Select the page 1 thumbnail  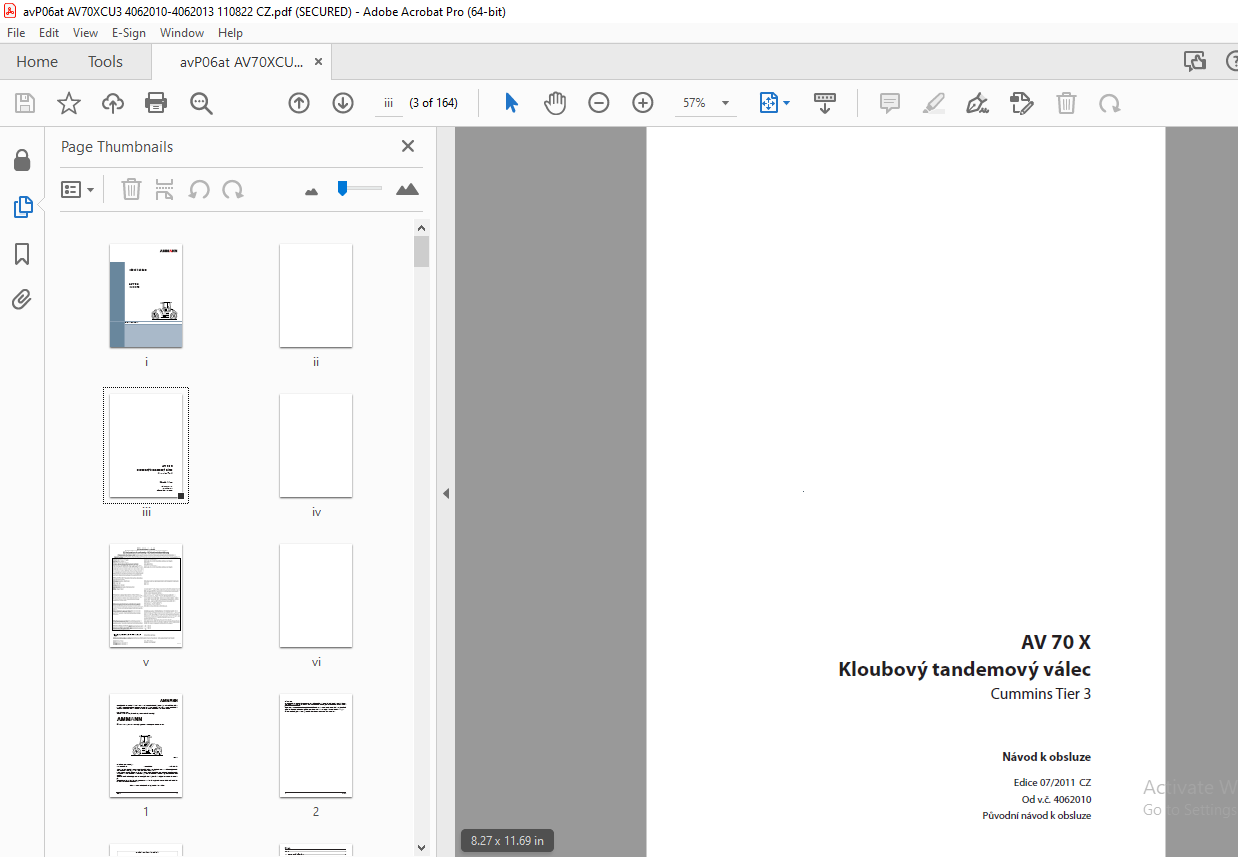(146, 746)
